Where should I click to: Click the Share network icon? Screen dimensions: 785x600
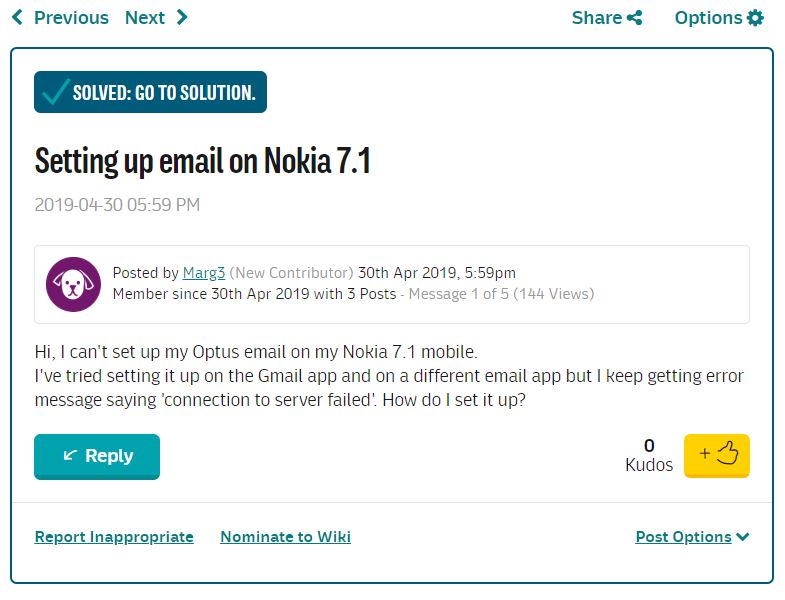pyautogui.click(x=635, y=18)
